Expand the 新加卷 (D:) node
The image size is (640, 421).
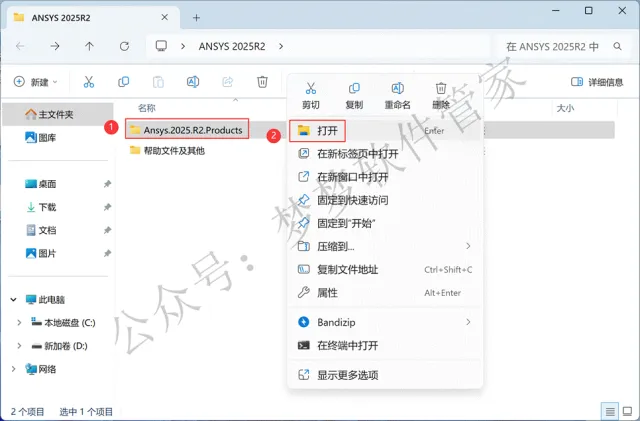tap(19, 346)
